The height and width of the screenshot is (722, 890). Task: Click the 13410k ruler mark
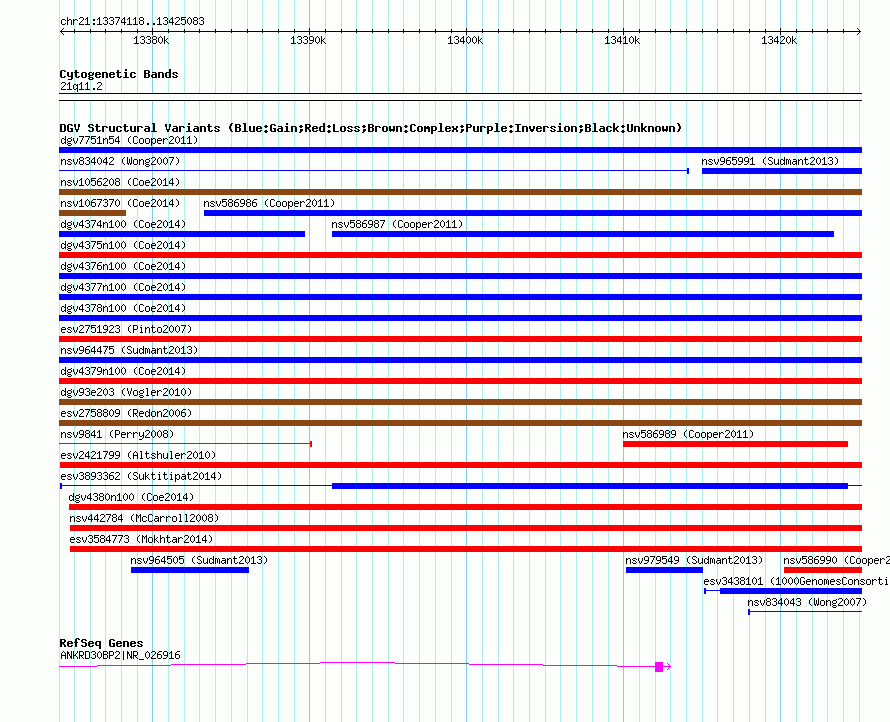(622, 40)
